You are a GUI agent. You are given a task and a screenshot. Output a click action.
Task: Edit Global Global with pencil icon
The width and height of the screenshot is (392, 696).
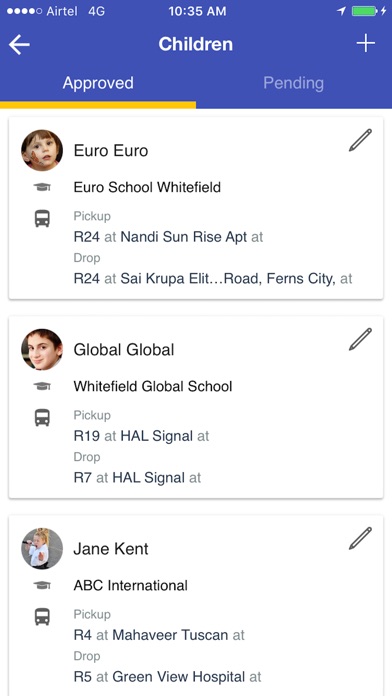click(x=360, y=340)
